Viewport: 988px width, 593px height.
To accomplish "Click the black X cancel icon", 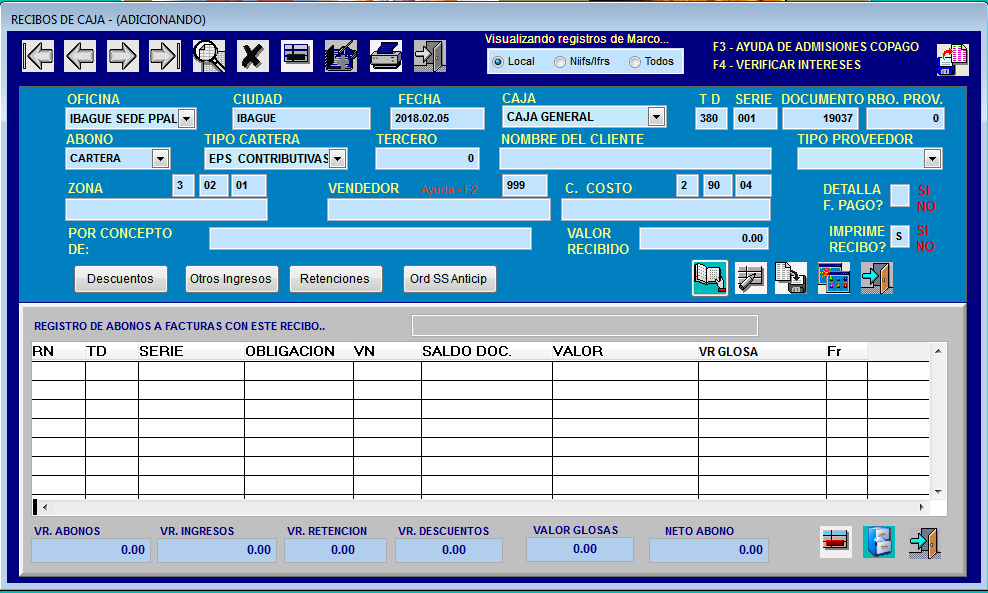I will pyautogui.click(x=253, y=56).
